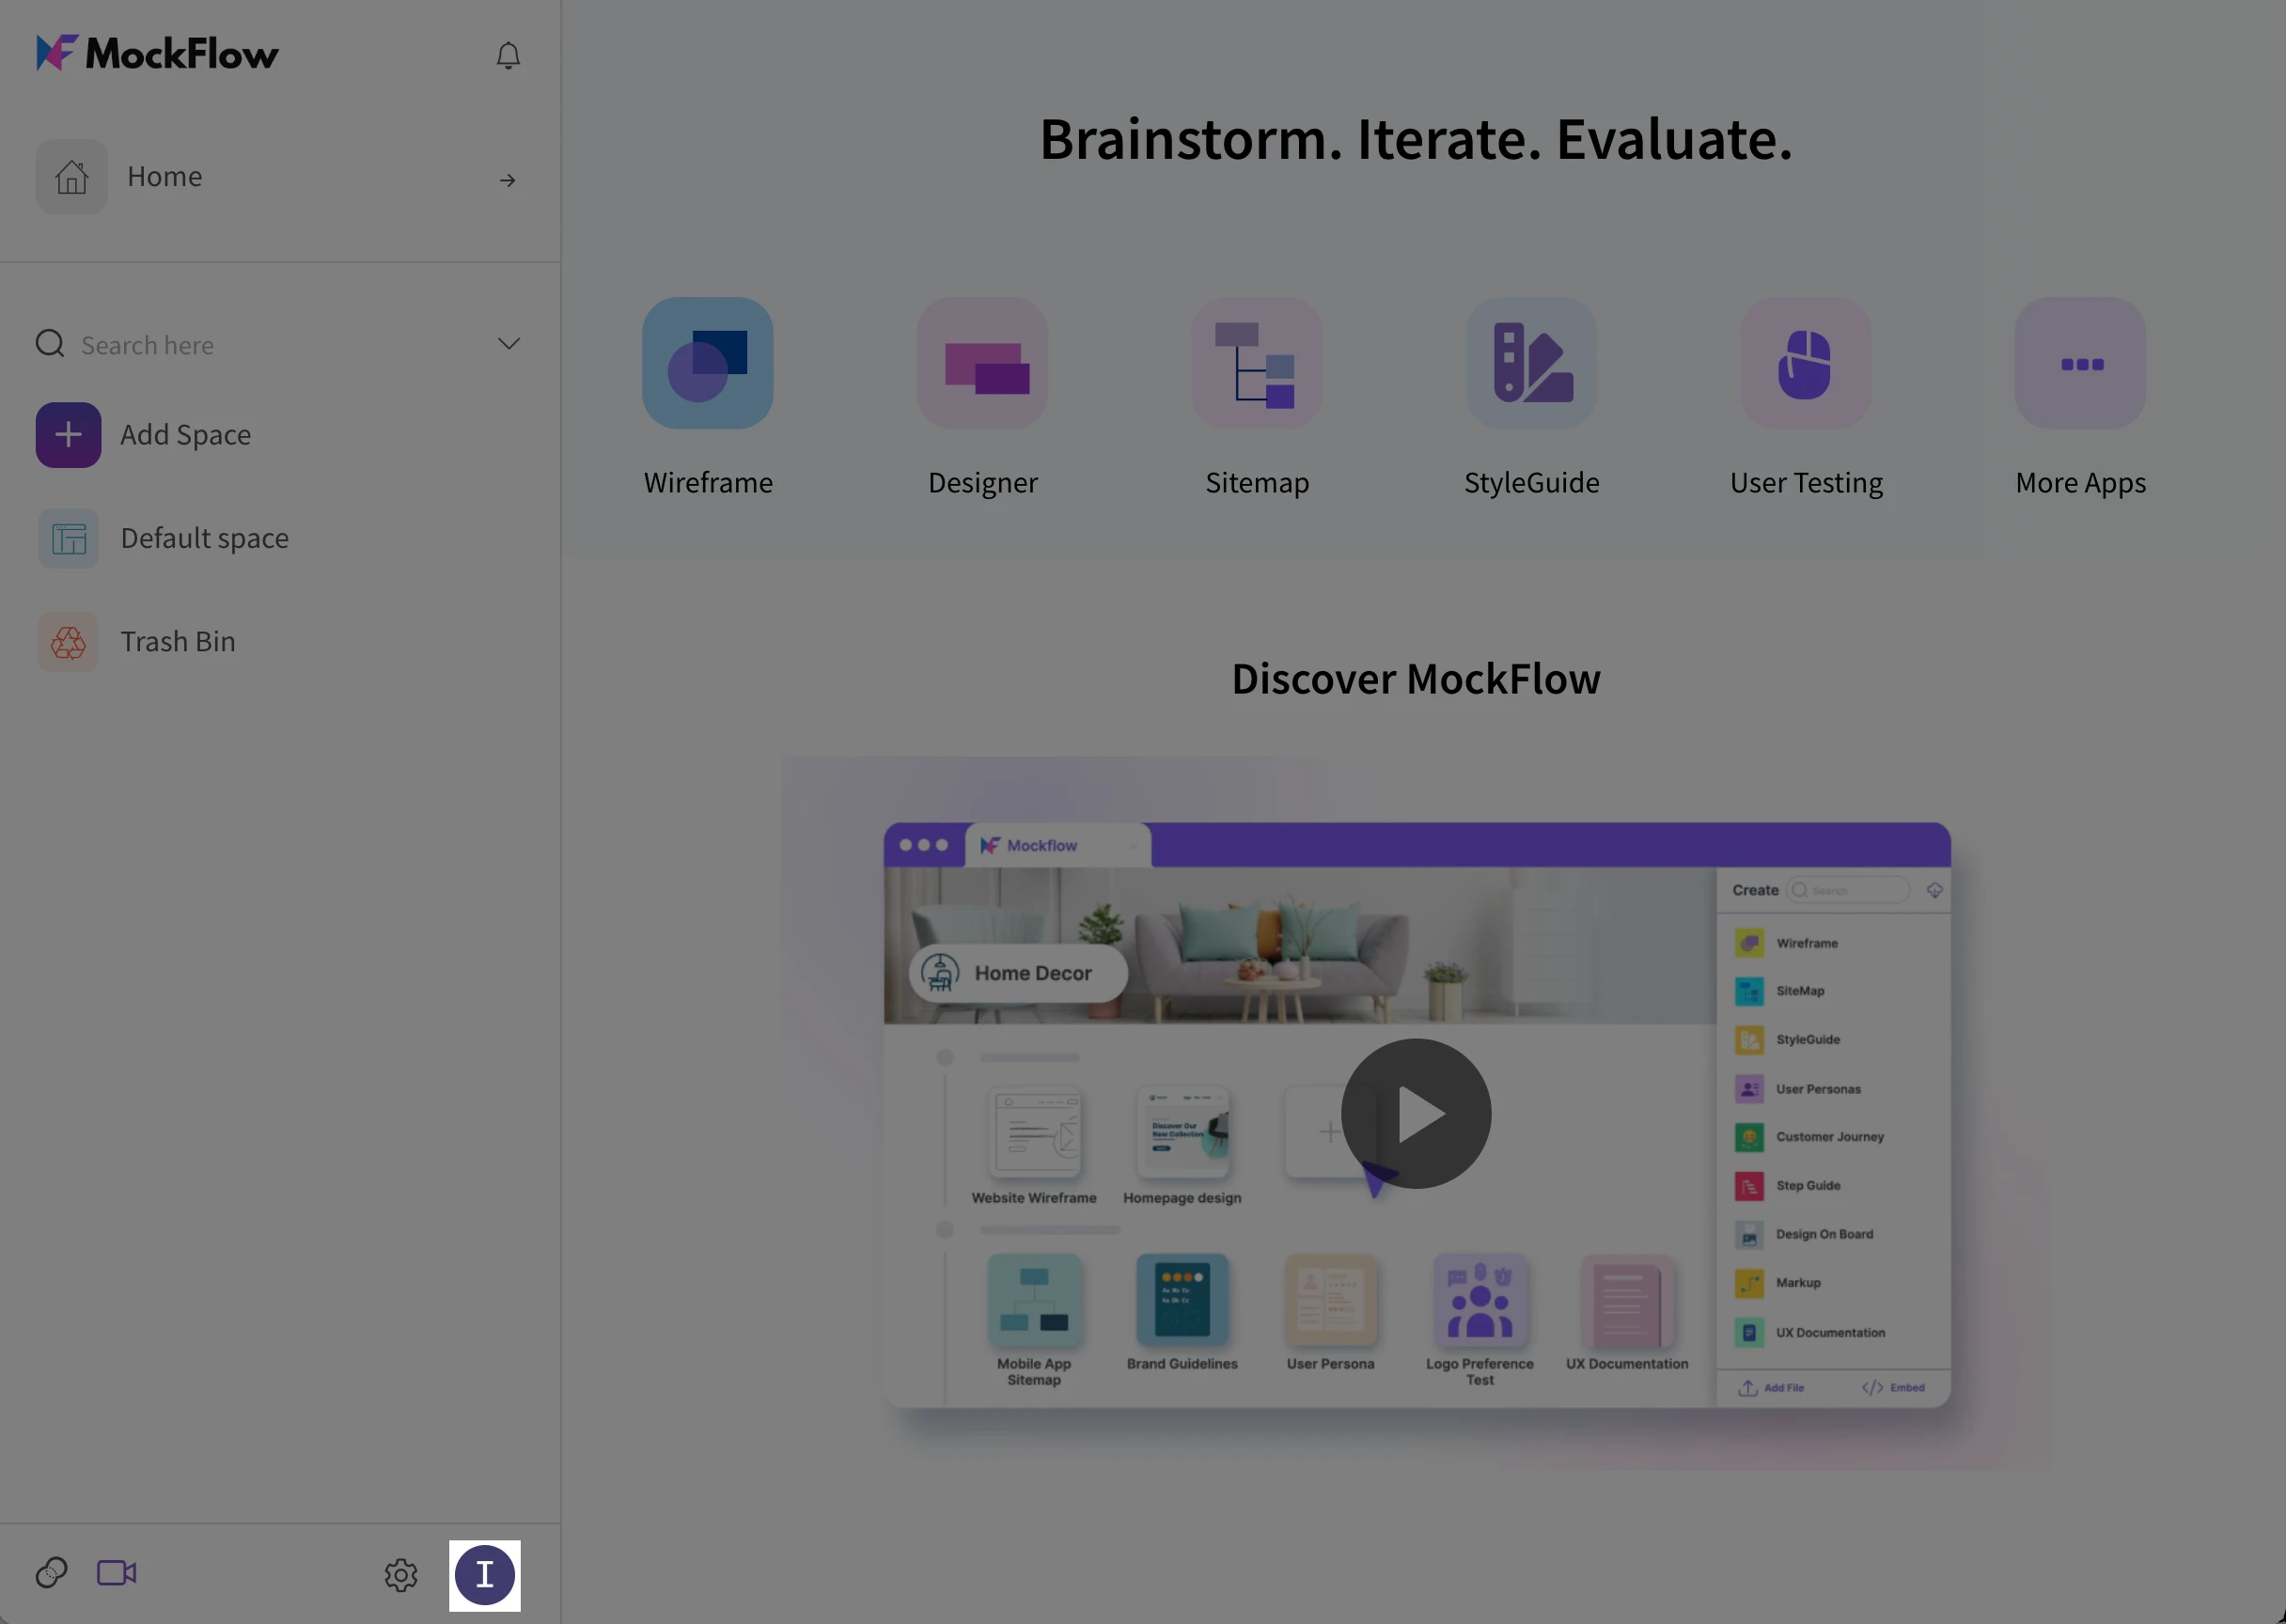Click the link icon in sidebar footer
The width and height of the screenshot is (2286, 1624).
click(51, 1573)
